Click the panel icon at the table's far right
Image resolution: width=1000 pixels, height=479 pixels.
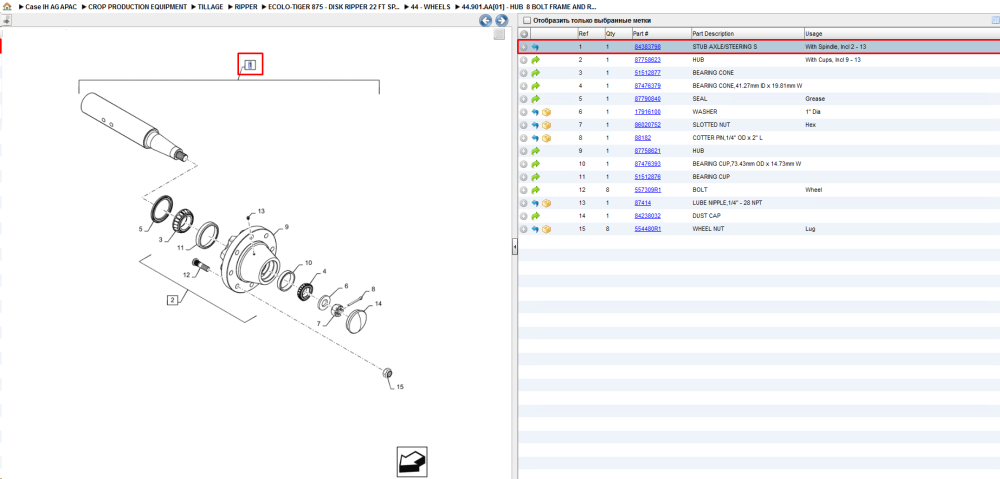[995, 20]
